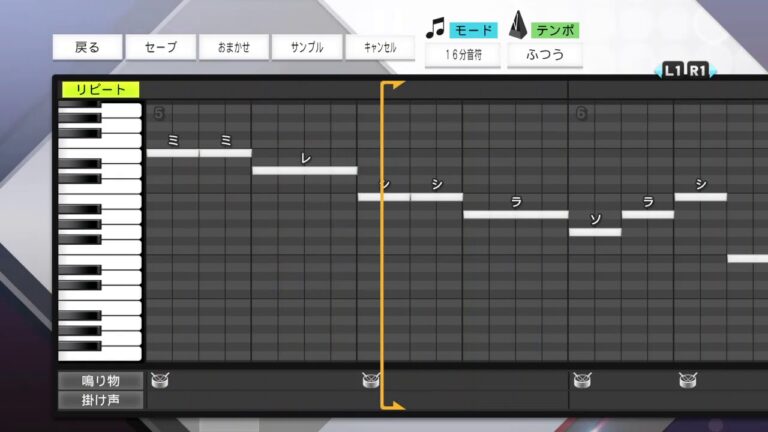Select the drum icon beside the orange playhead

(x=370, y=380)
